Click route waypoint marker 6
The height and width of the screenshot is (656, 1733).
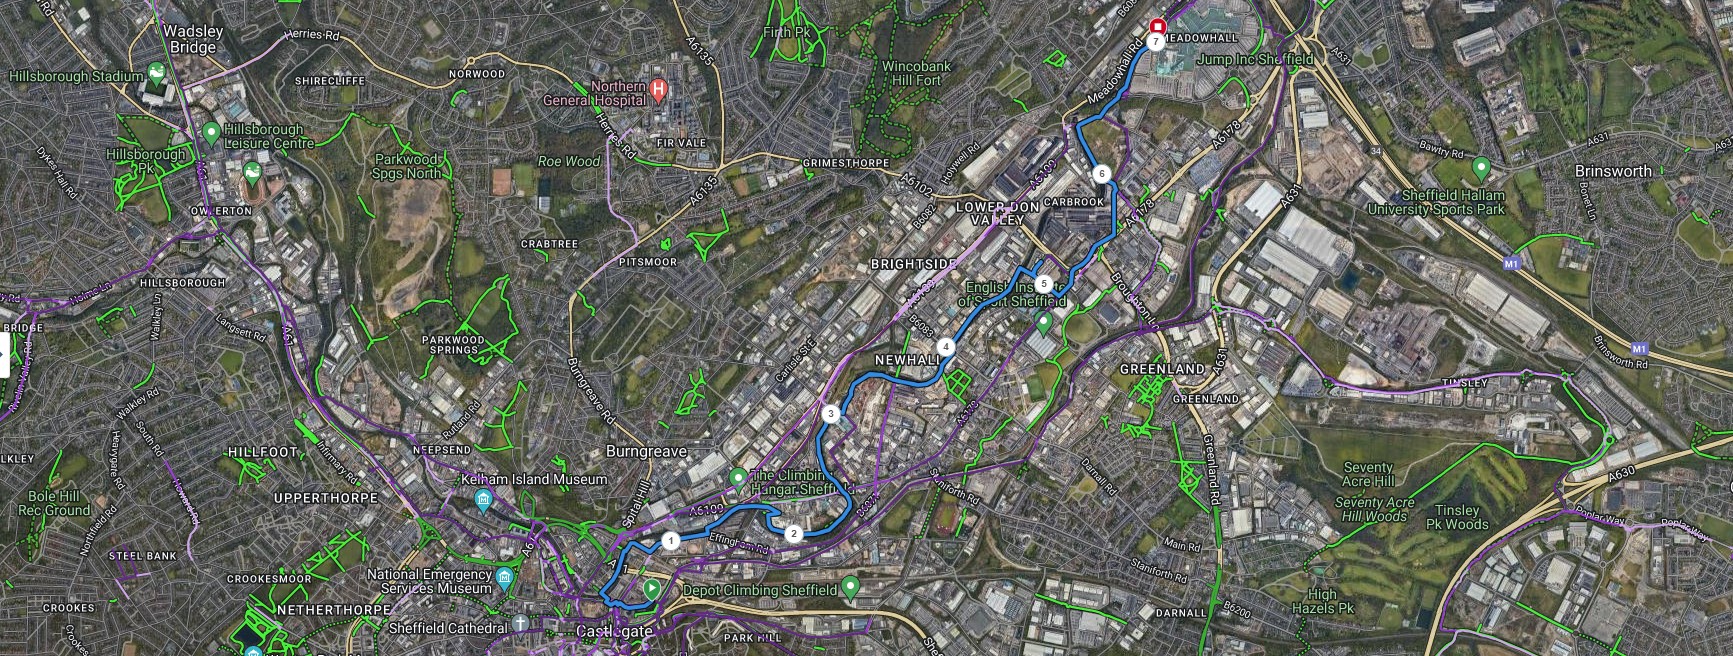point(1102,174)
